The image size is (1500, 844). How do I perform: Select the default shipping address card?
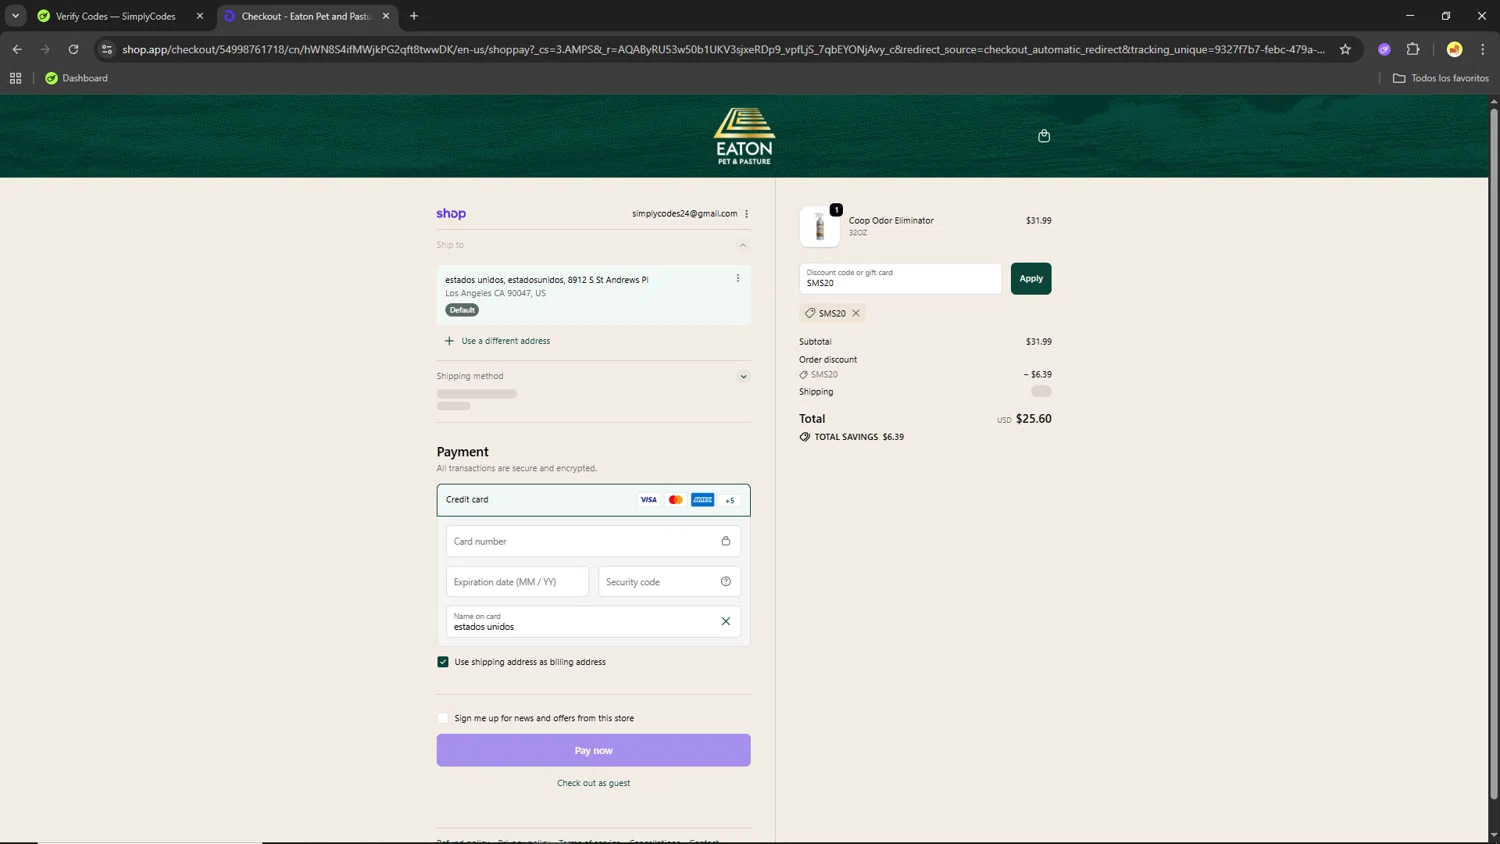click(x=593, y=294)
